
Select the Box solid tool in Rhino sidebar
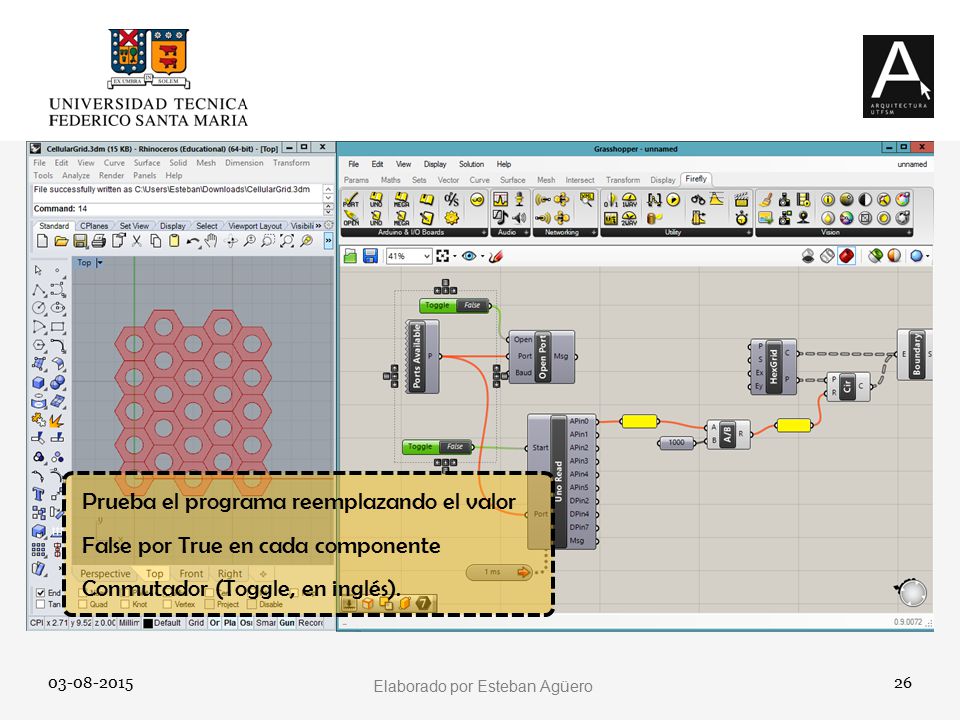point(39,383)
